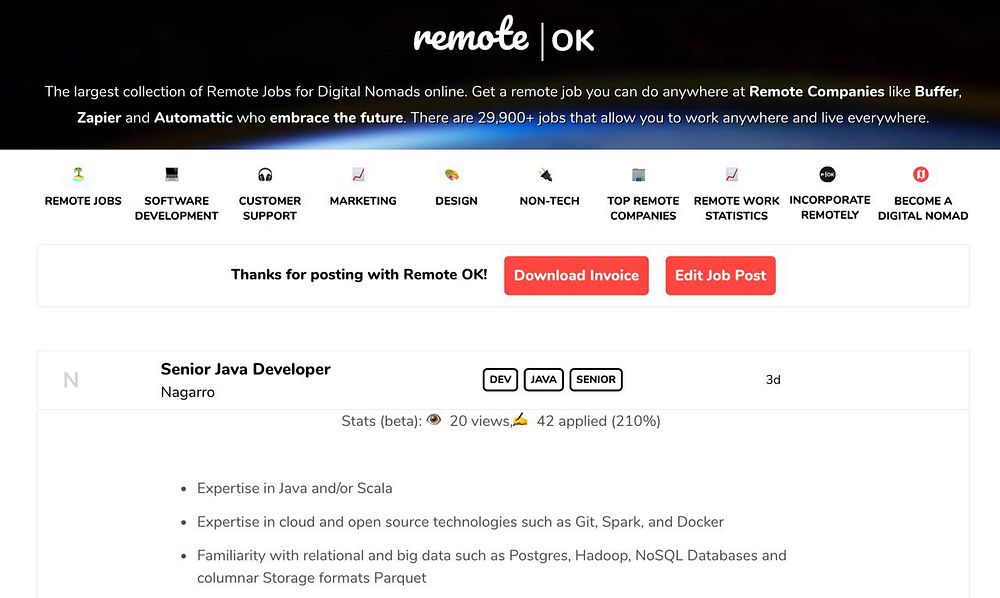Viewport: 1000px width, 598px height.
Task: Click the Nagarro N company logo
Action: point(71,380)
